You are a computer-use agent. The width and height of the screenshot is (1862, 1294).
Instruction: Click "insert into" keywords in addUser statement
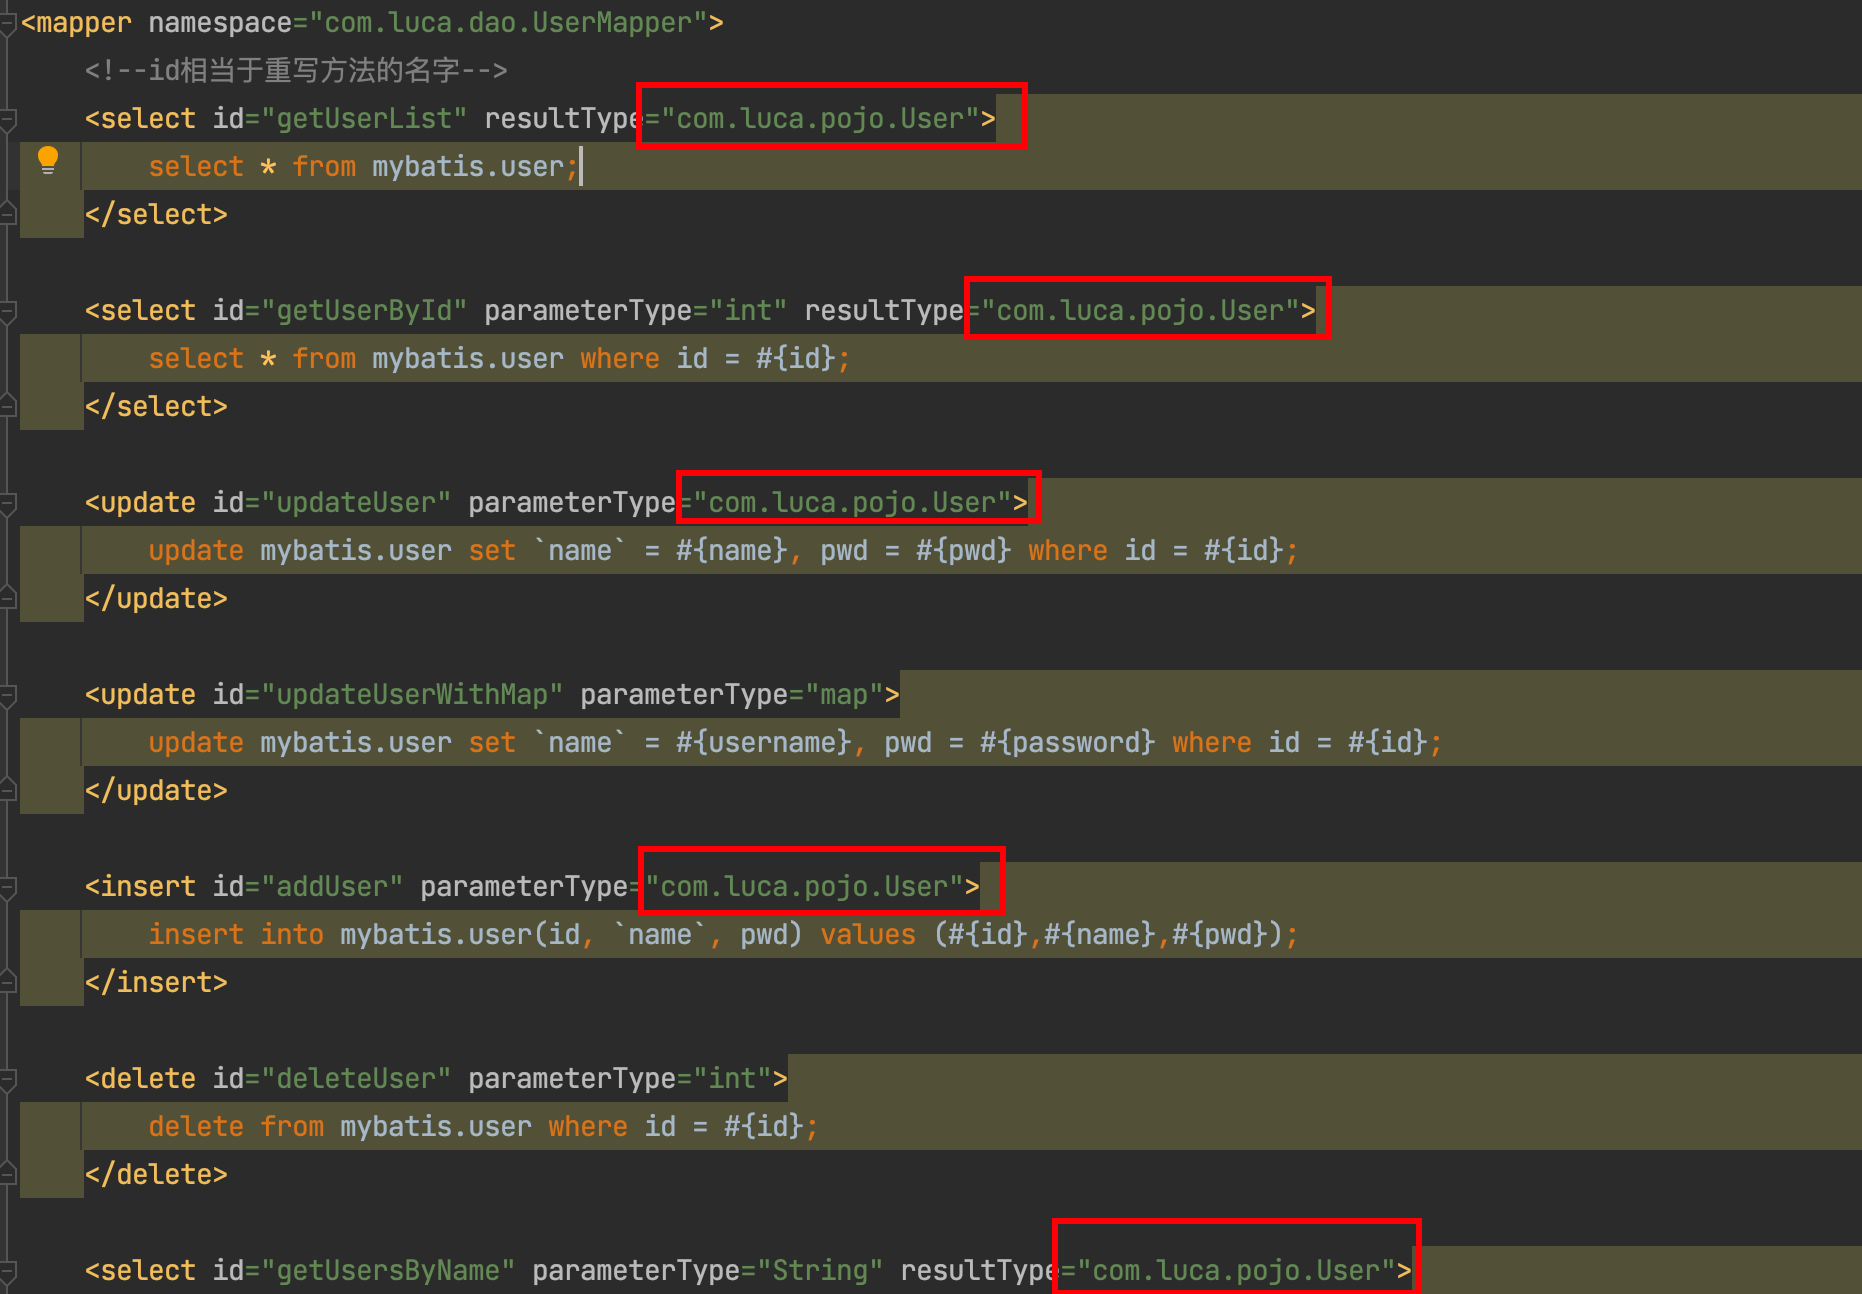click(x=236, y=935)
